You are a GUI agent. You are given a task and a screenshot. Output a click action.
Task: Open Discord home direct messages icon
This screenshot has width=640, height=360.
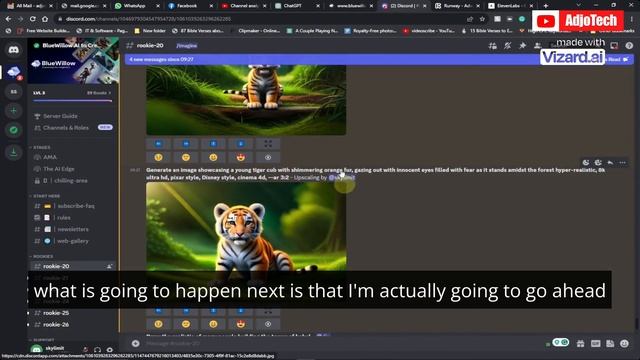tap(13, 50)
